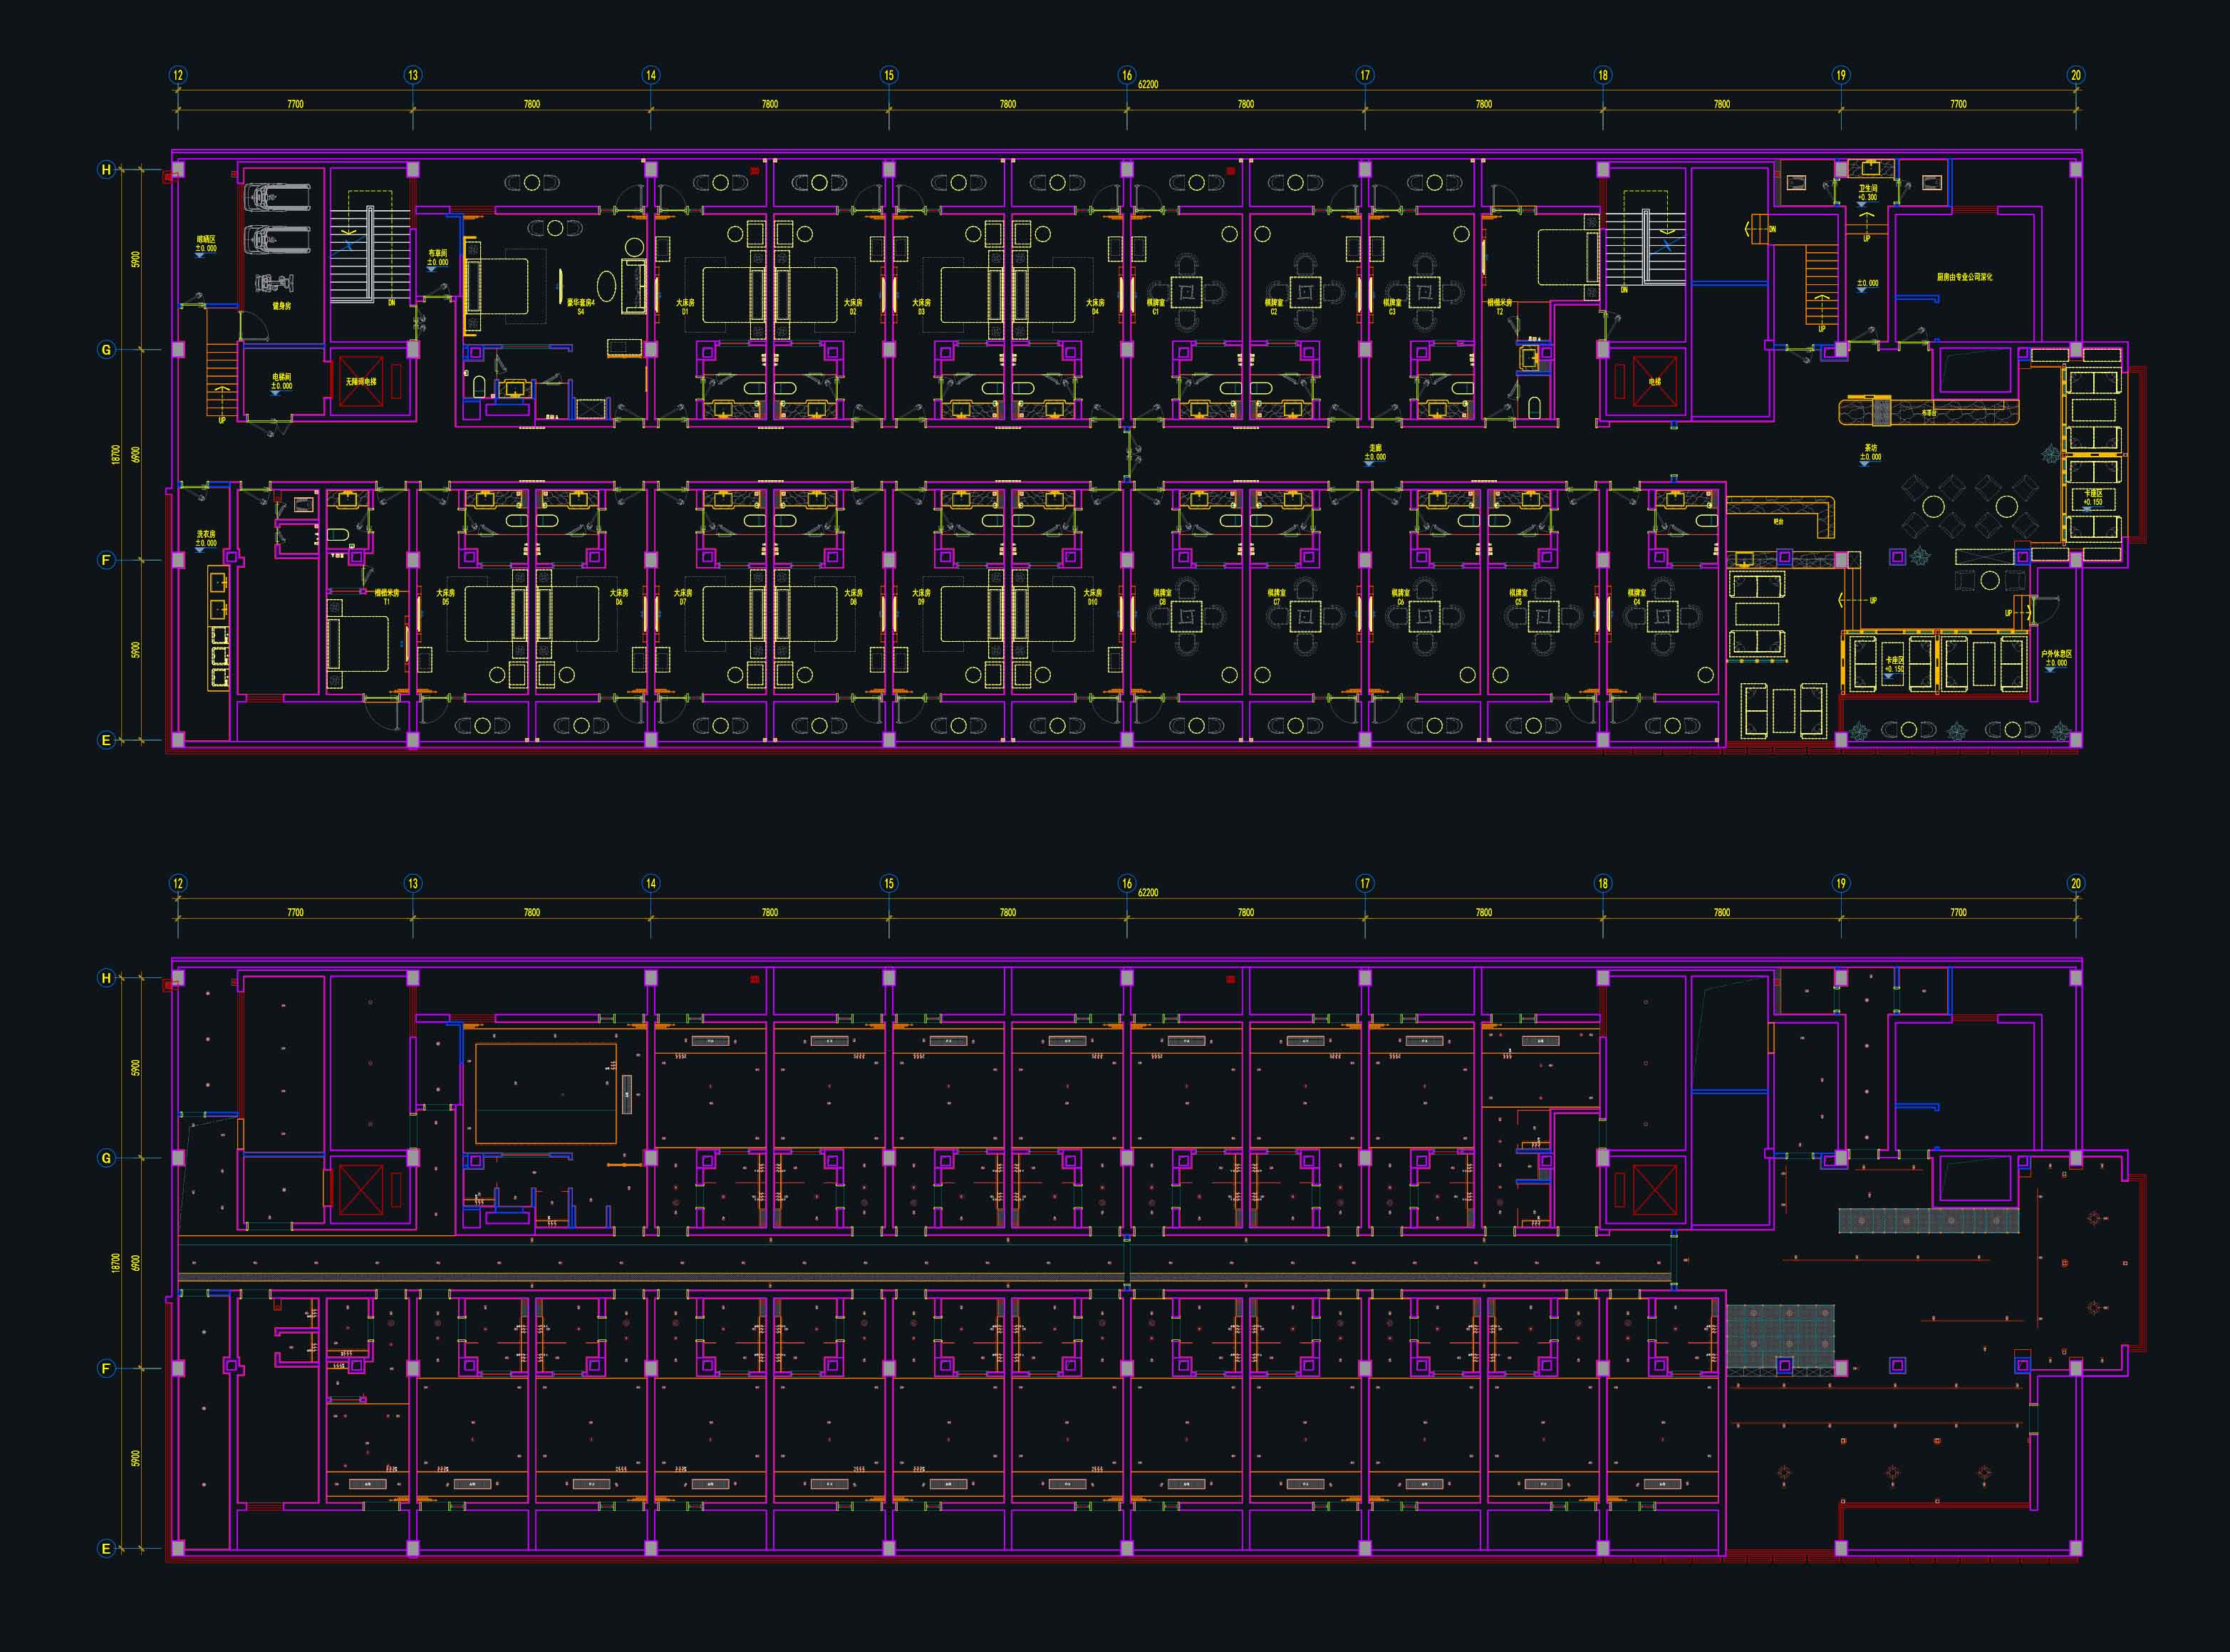The image size is (2230, 1652).
Task: Pick axis bubble E beside the lower ceiling plan
Action: pyautogui.click(x=106, y=1548)
